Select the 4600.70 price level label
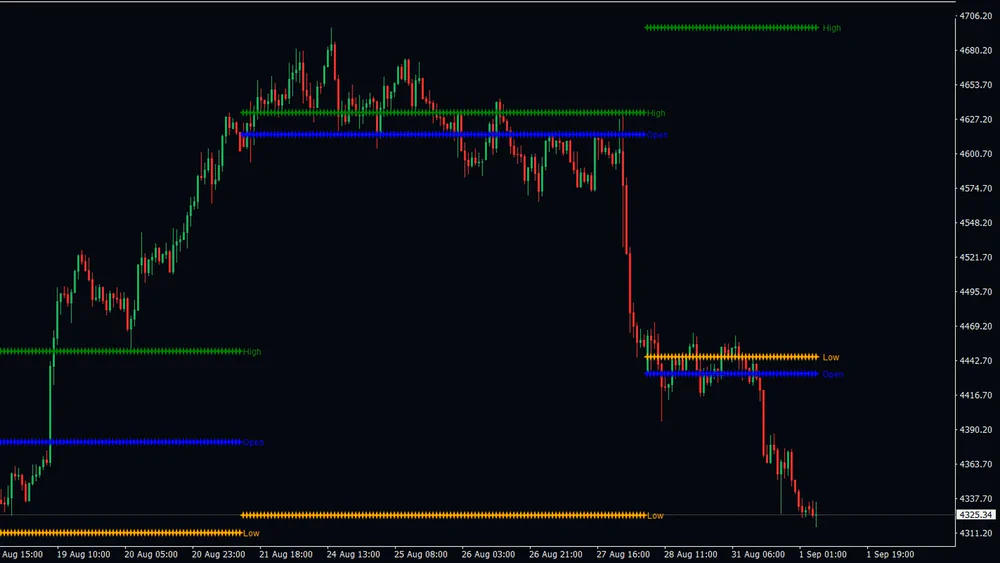 (x=976, y=154)
